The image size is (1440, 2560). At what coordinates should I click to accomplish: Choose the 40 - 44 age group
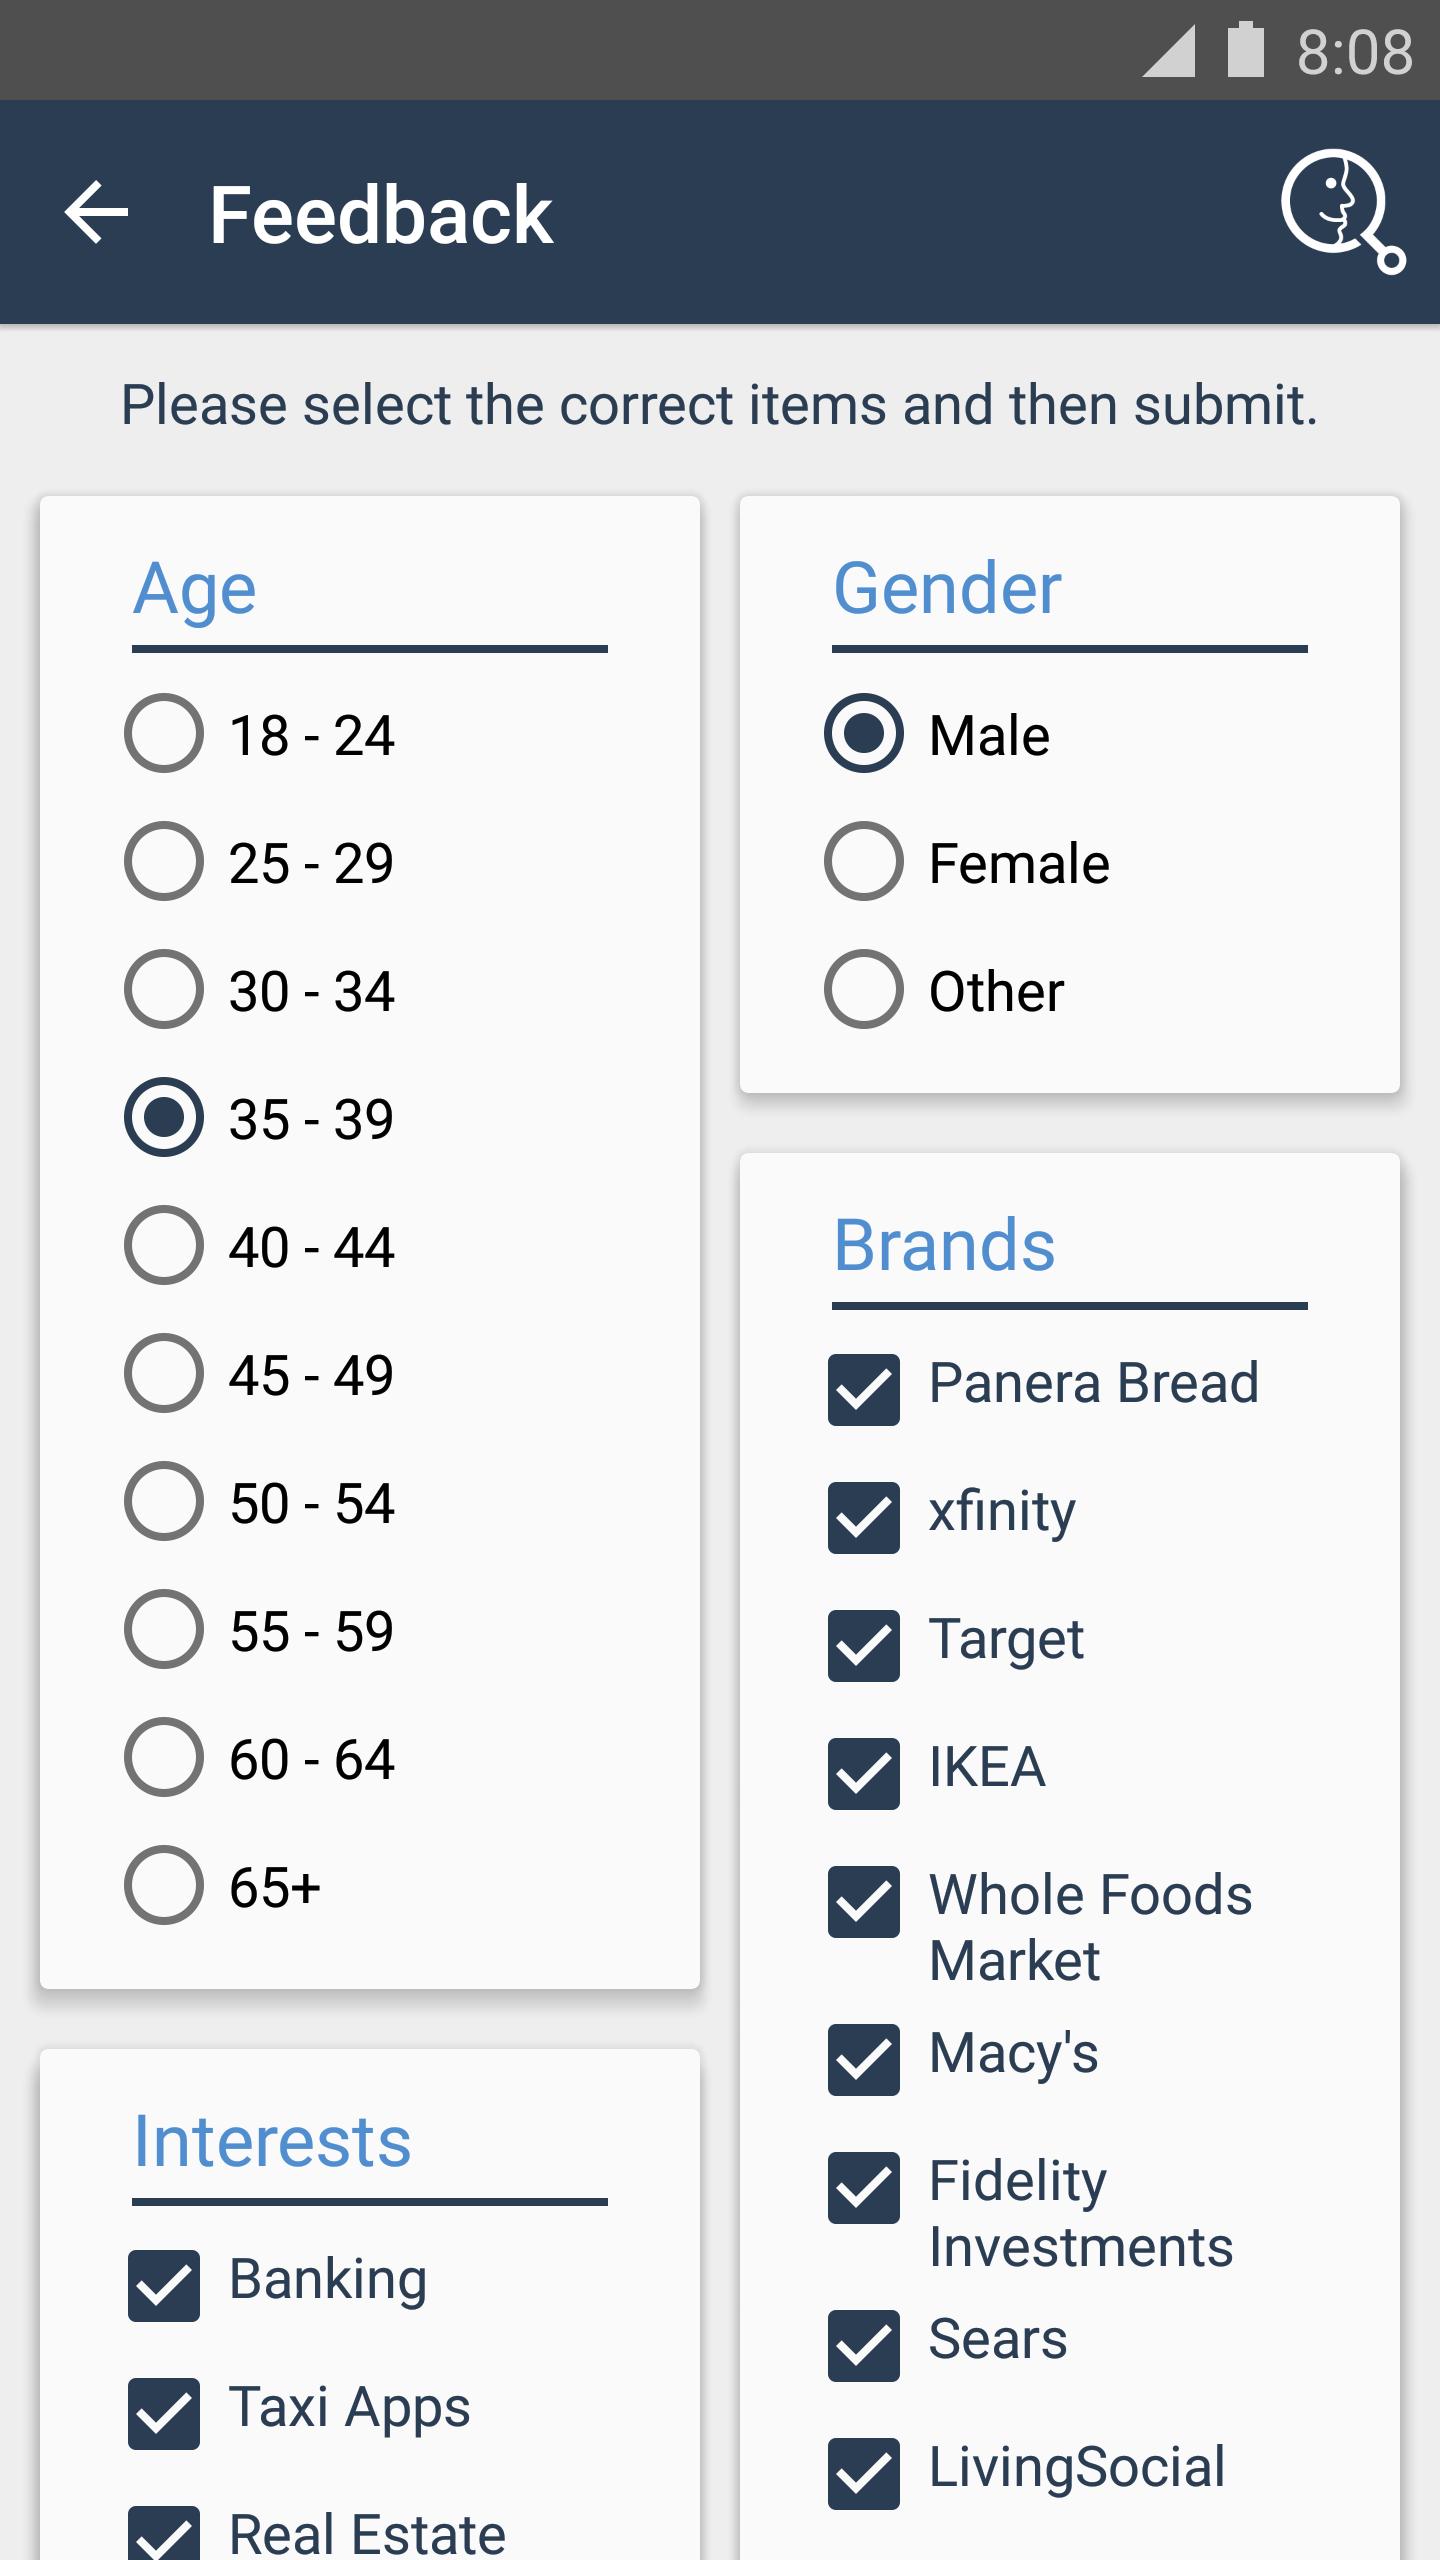pyautogui.click(x=163, y=1247)
